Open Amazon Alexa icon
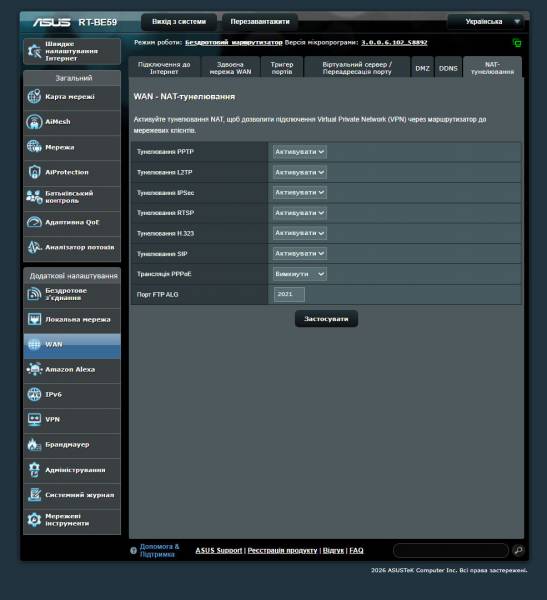This screenshot has height=600, width=547. (34, 369)
